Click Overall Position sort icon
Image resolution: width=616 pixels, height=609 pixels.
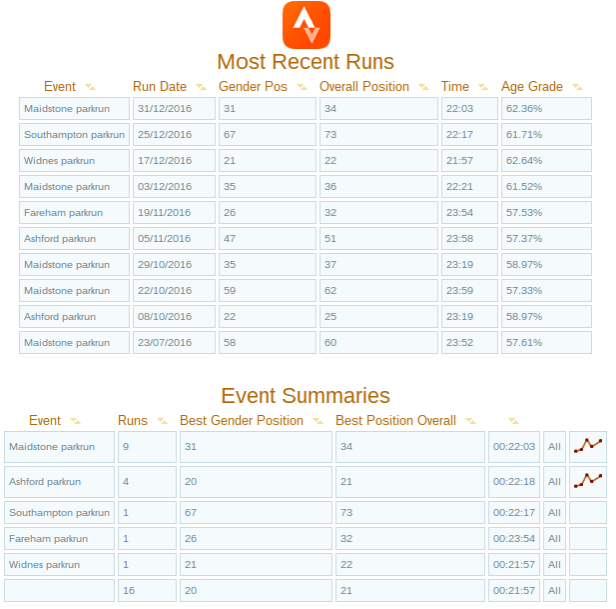424,88
